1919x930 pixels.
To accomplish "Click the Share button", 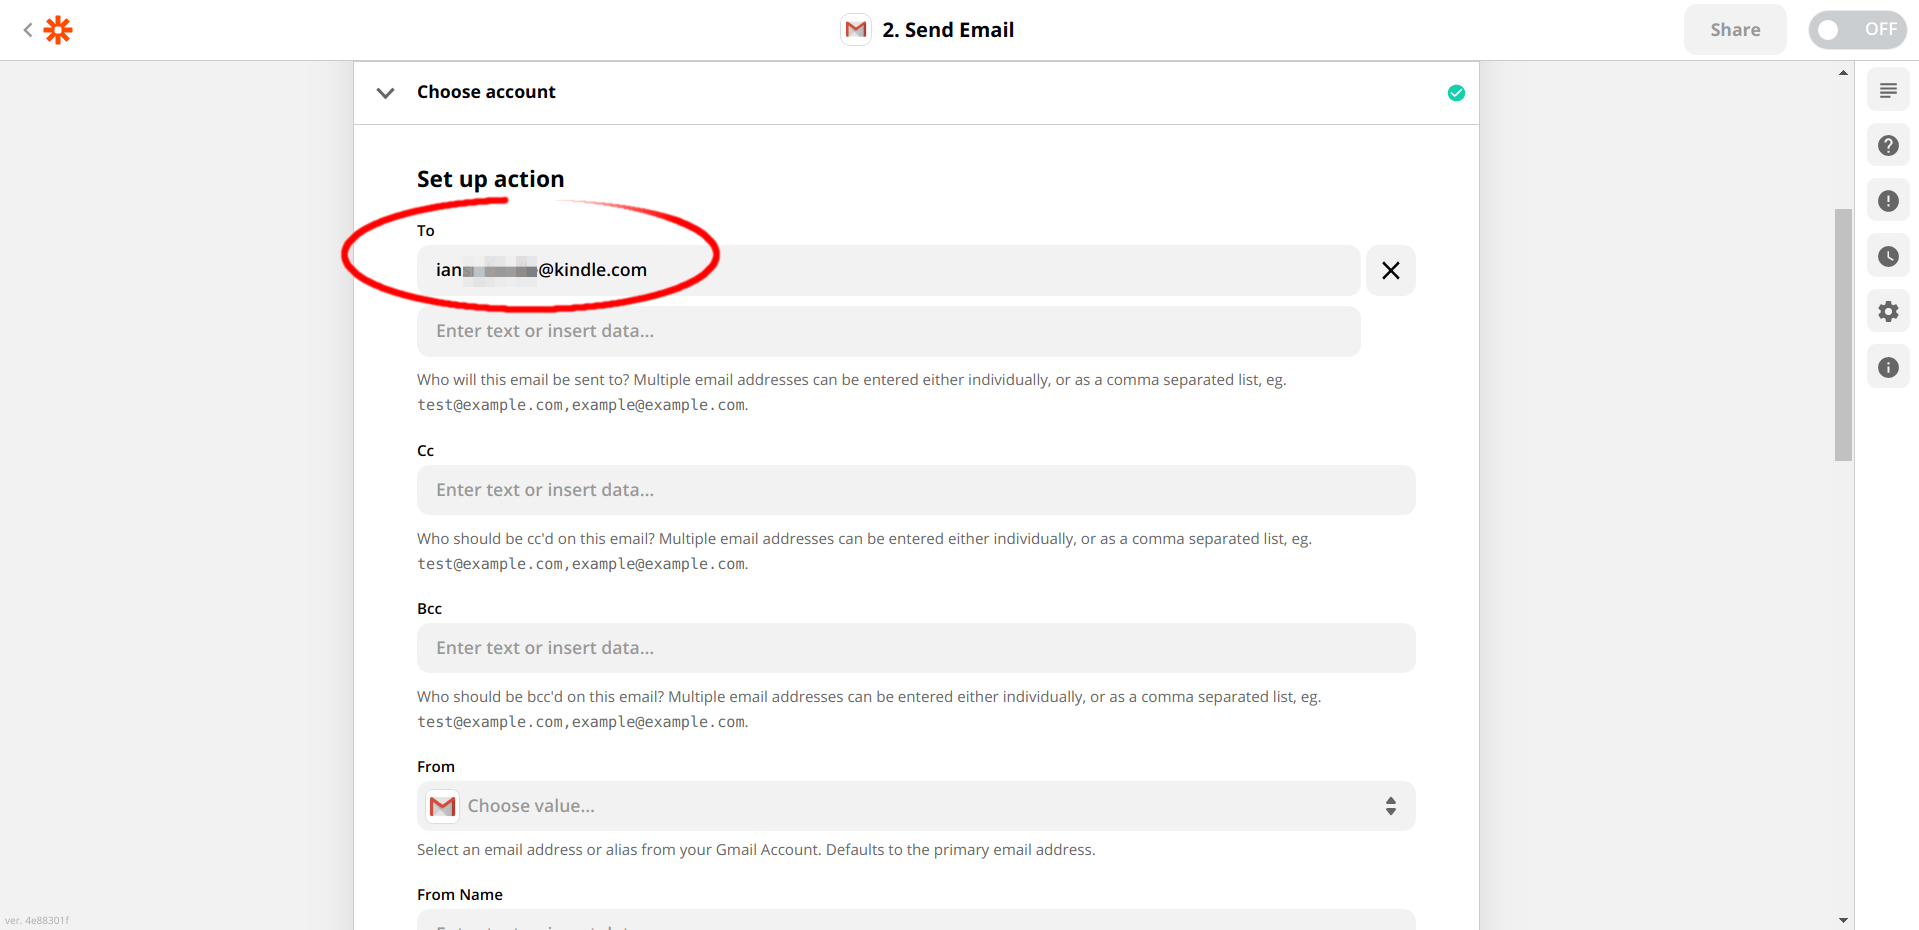I will (1734, 29).
